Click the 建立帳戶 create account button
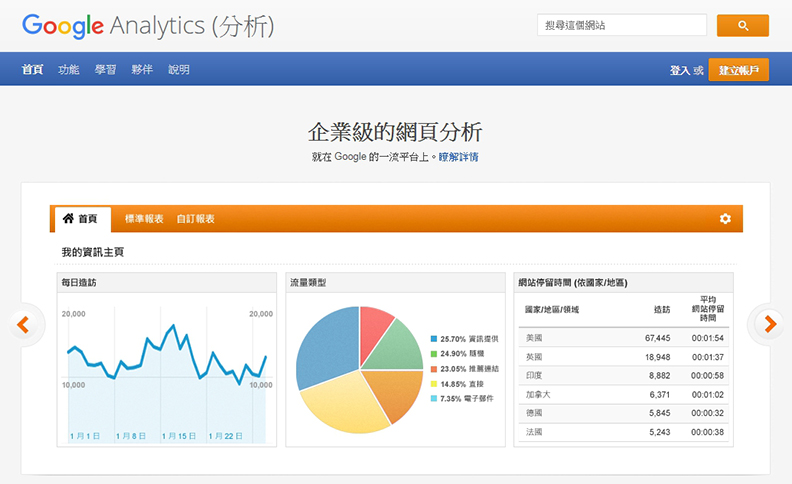The height and width of the screenshot is (484, 792). (x=738, y=70)
